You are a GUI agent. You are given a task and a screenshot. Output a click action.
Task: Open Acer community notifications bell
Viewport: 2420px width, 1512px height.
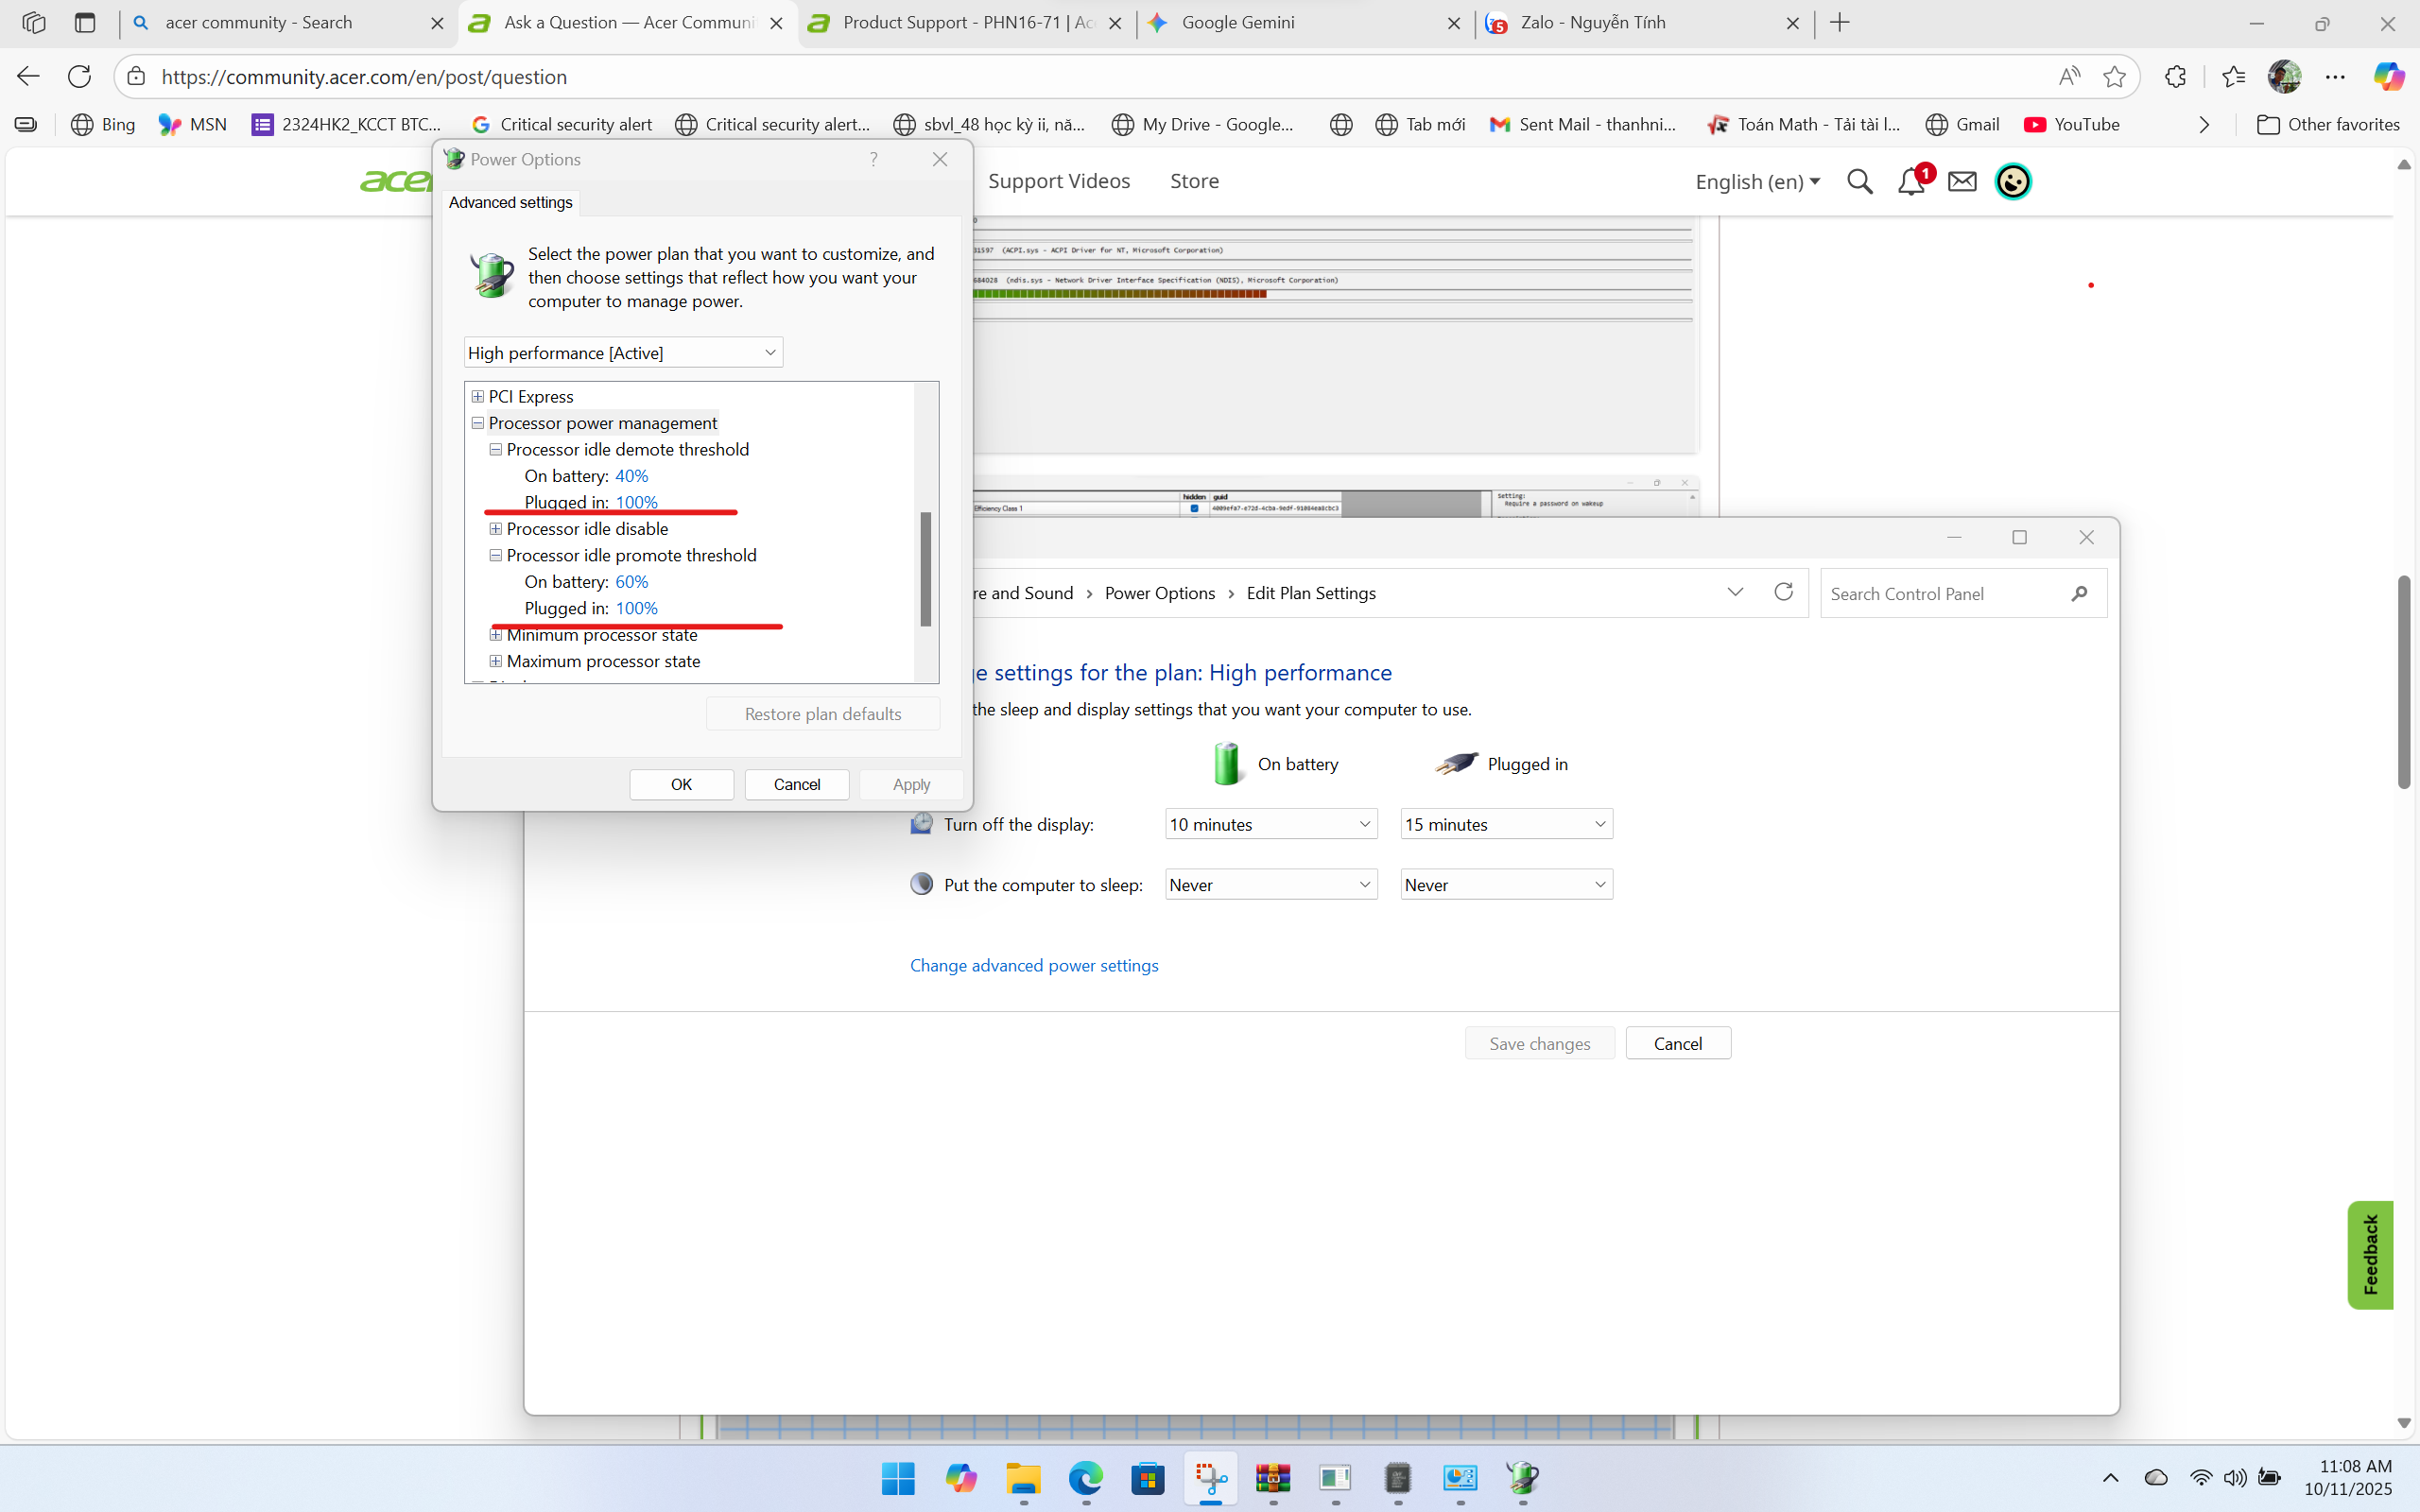(1910, 182)
